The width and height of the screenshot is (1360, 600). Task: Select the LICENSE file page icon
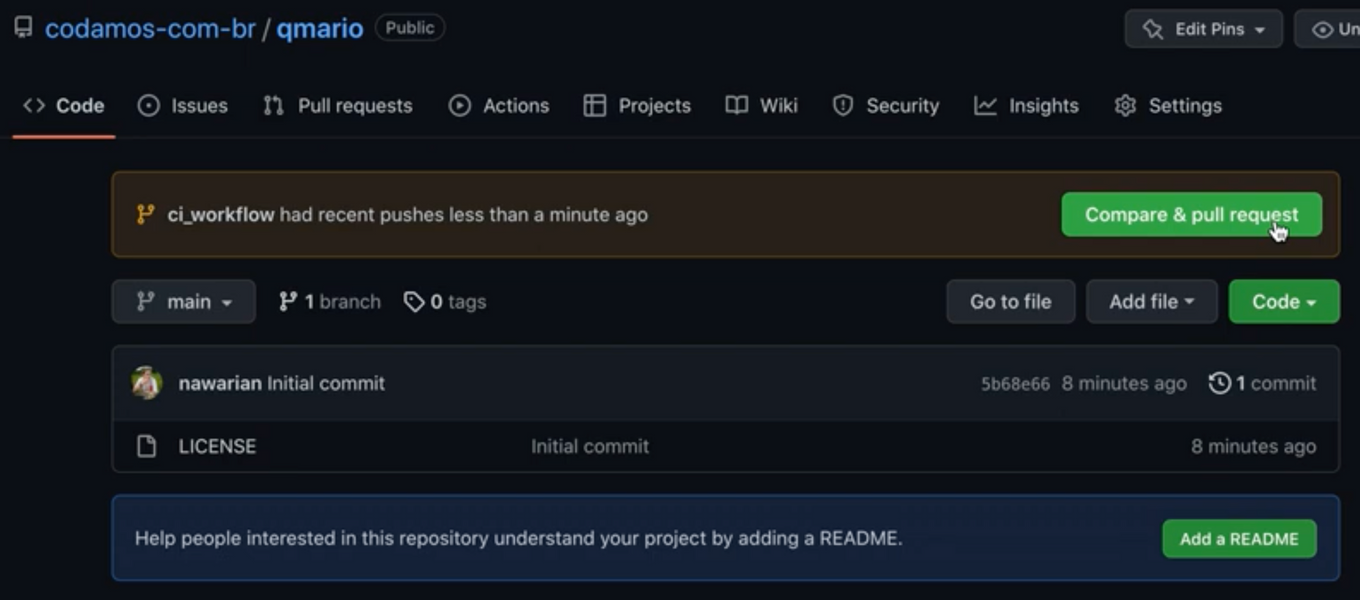pyautogui.click(x=147, y=446)
